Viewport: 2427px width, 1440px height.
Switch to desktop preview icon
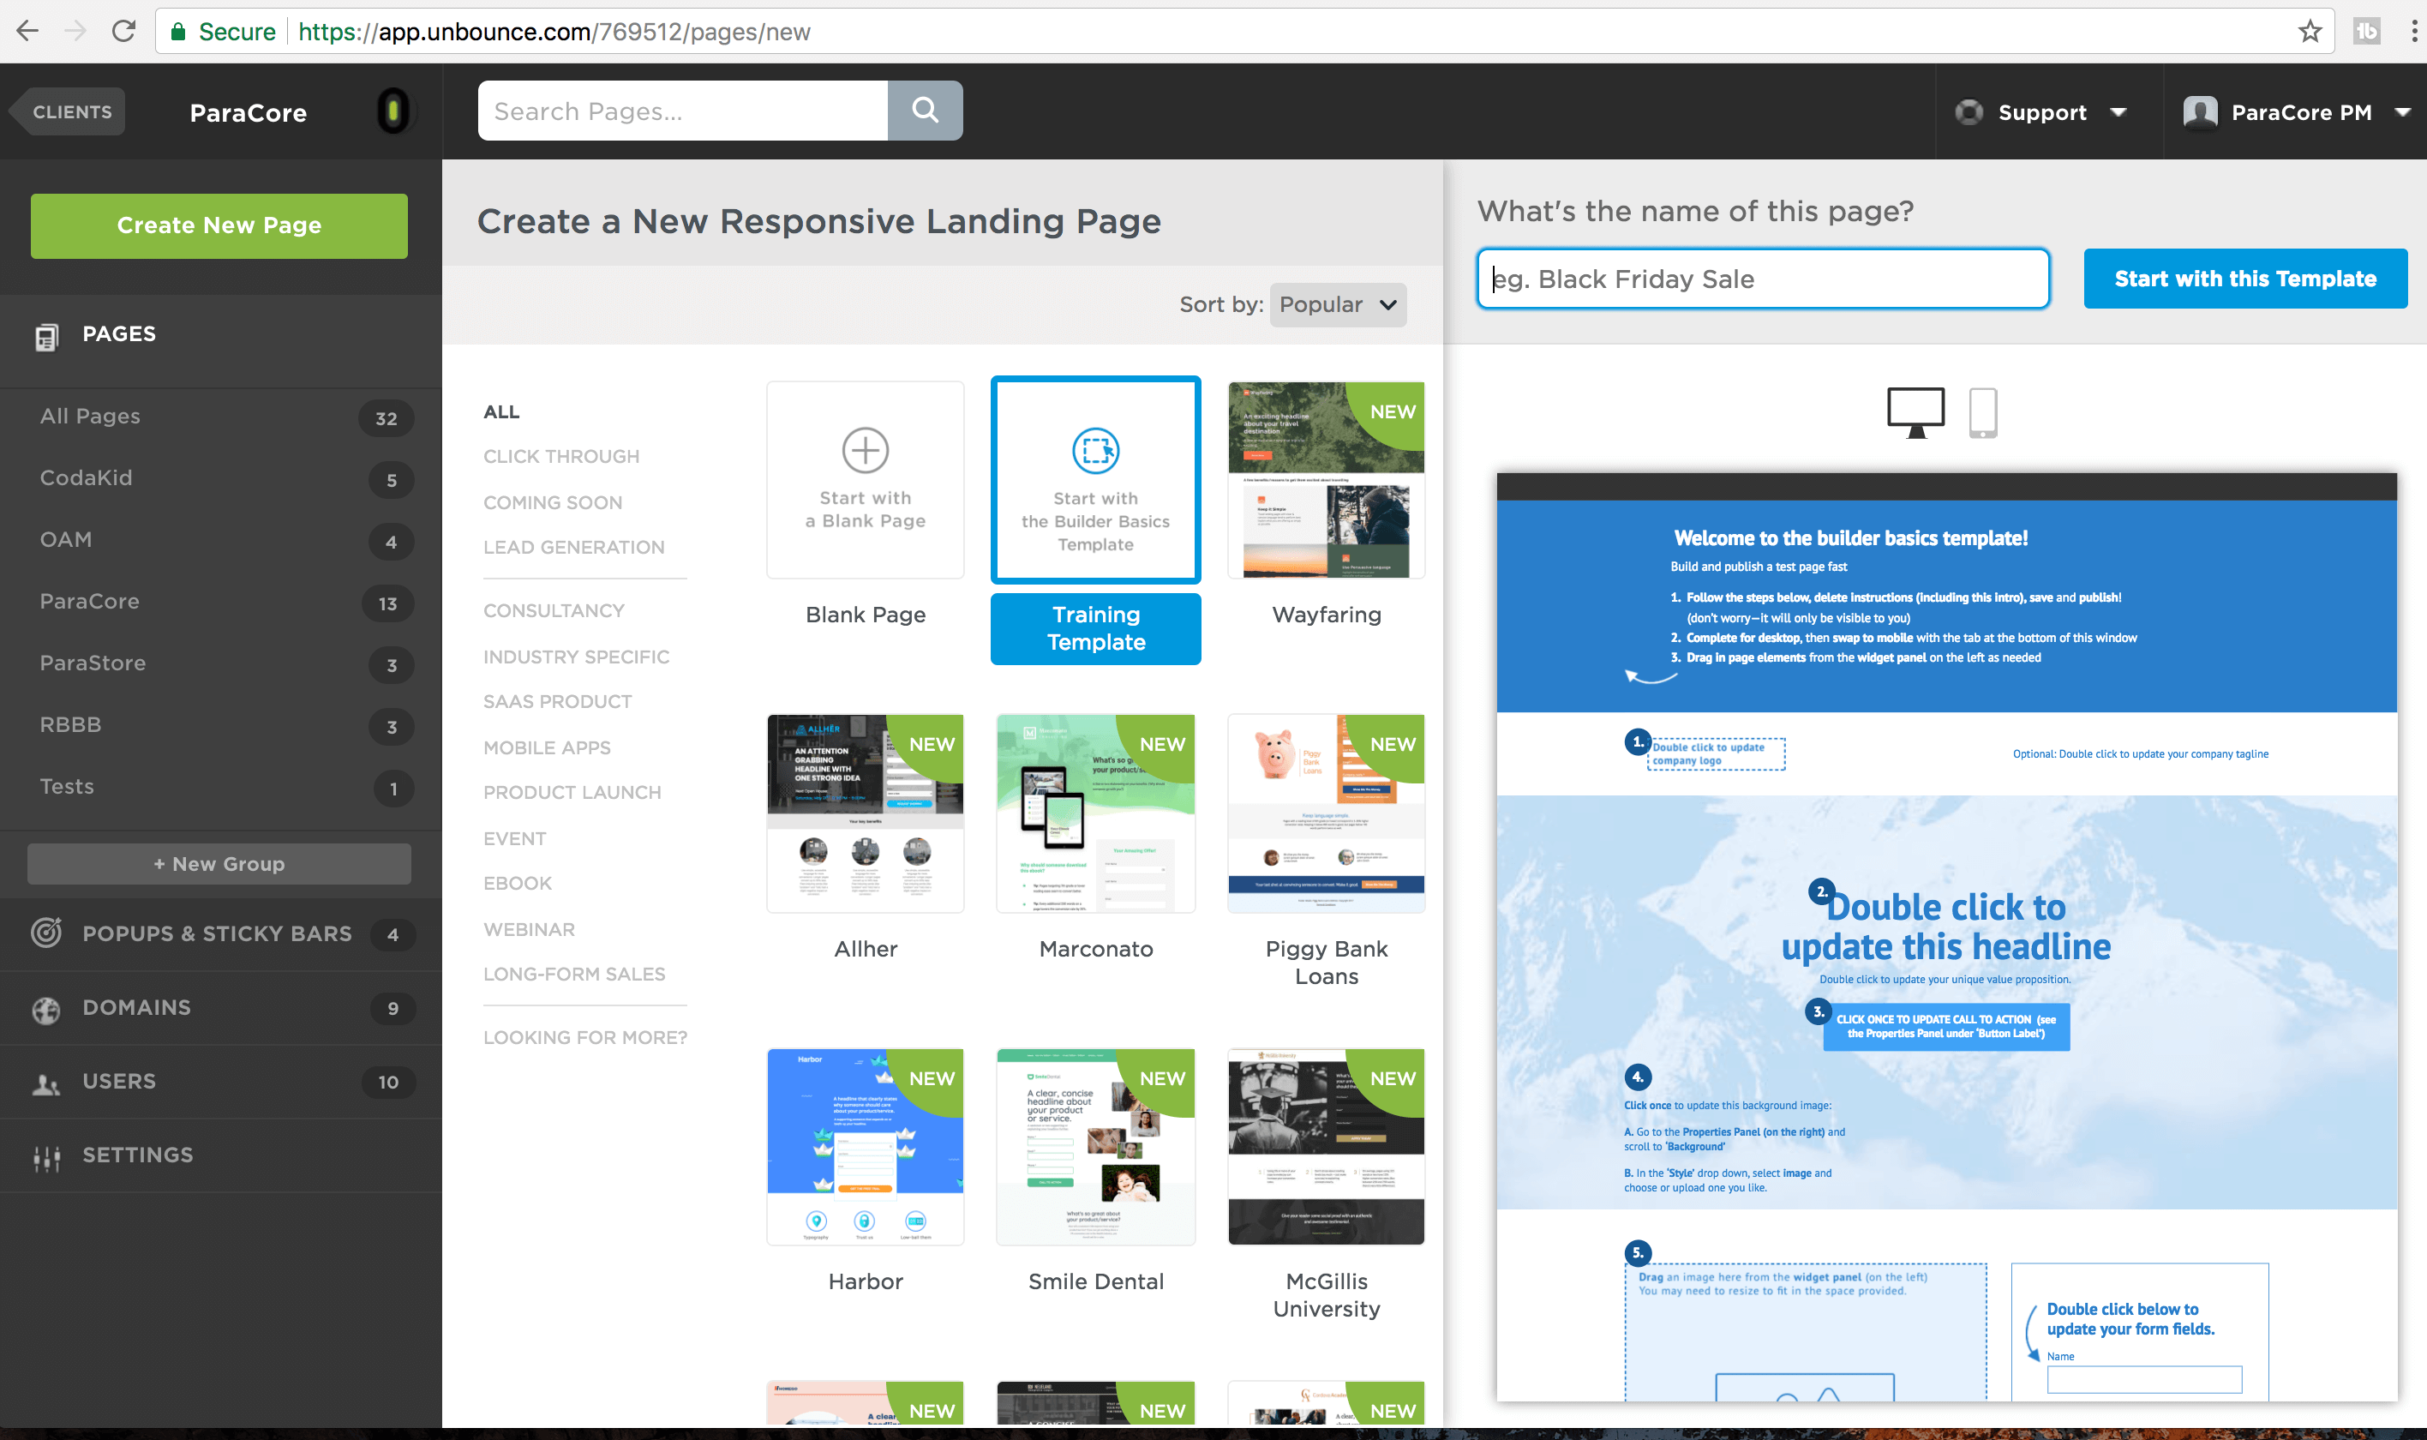1915,411
